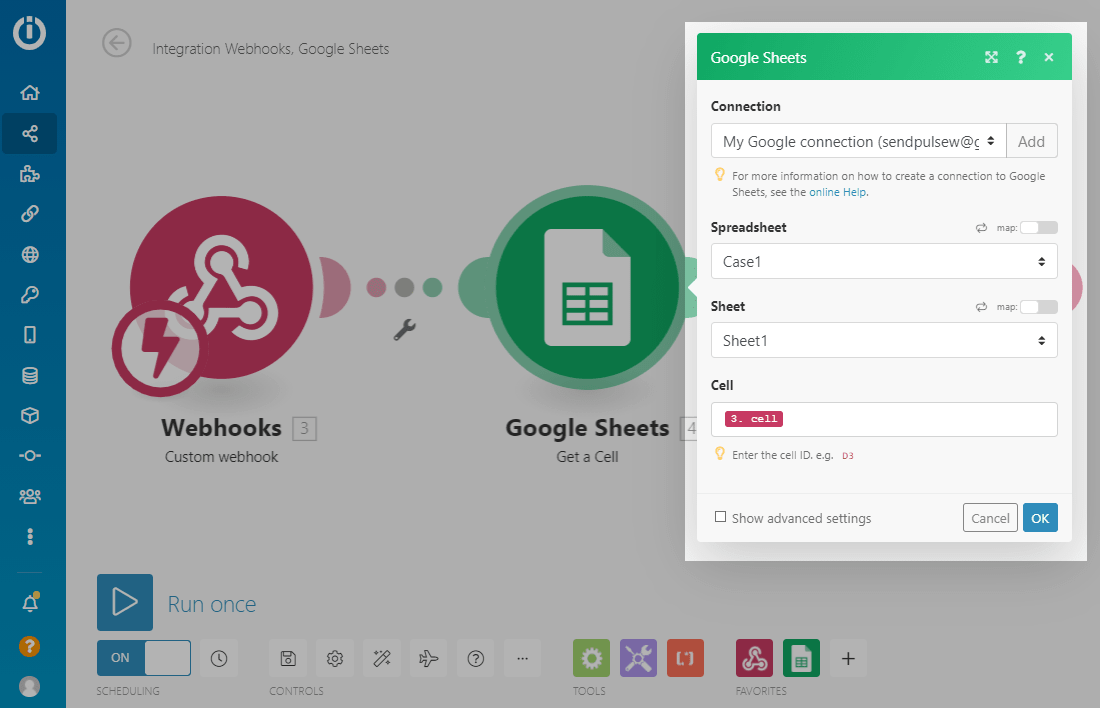Open Scenarios share icon in sidebar

tap(29, 133)
